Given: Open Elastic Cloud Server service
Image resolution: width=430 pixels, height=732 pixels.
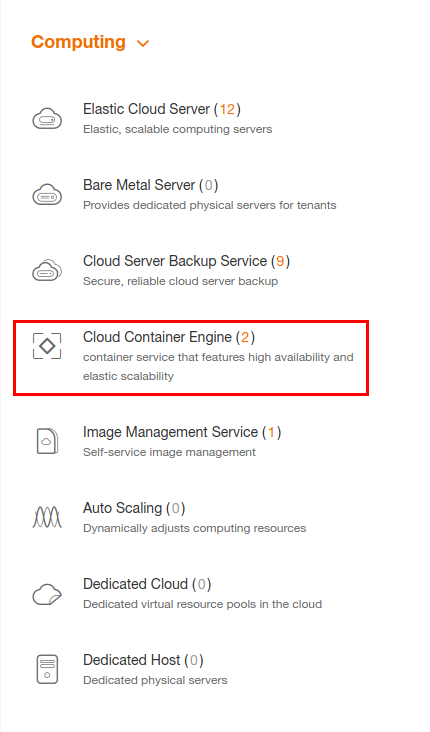Looking at the screenshot, I should pyautogui.click(x=162, y=109).
